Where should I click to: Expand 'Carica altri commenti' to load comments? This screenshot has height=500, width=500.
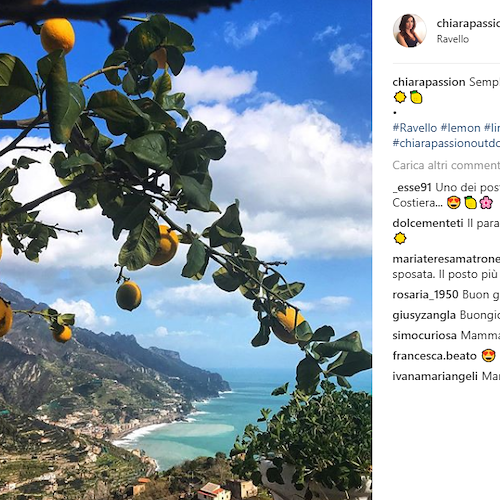click(446, 165)
